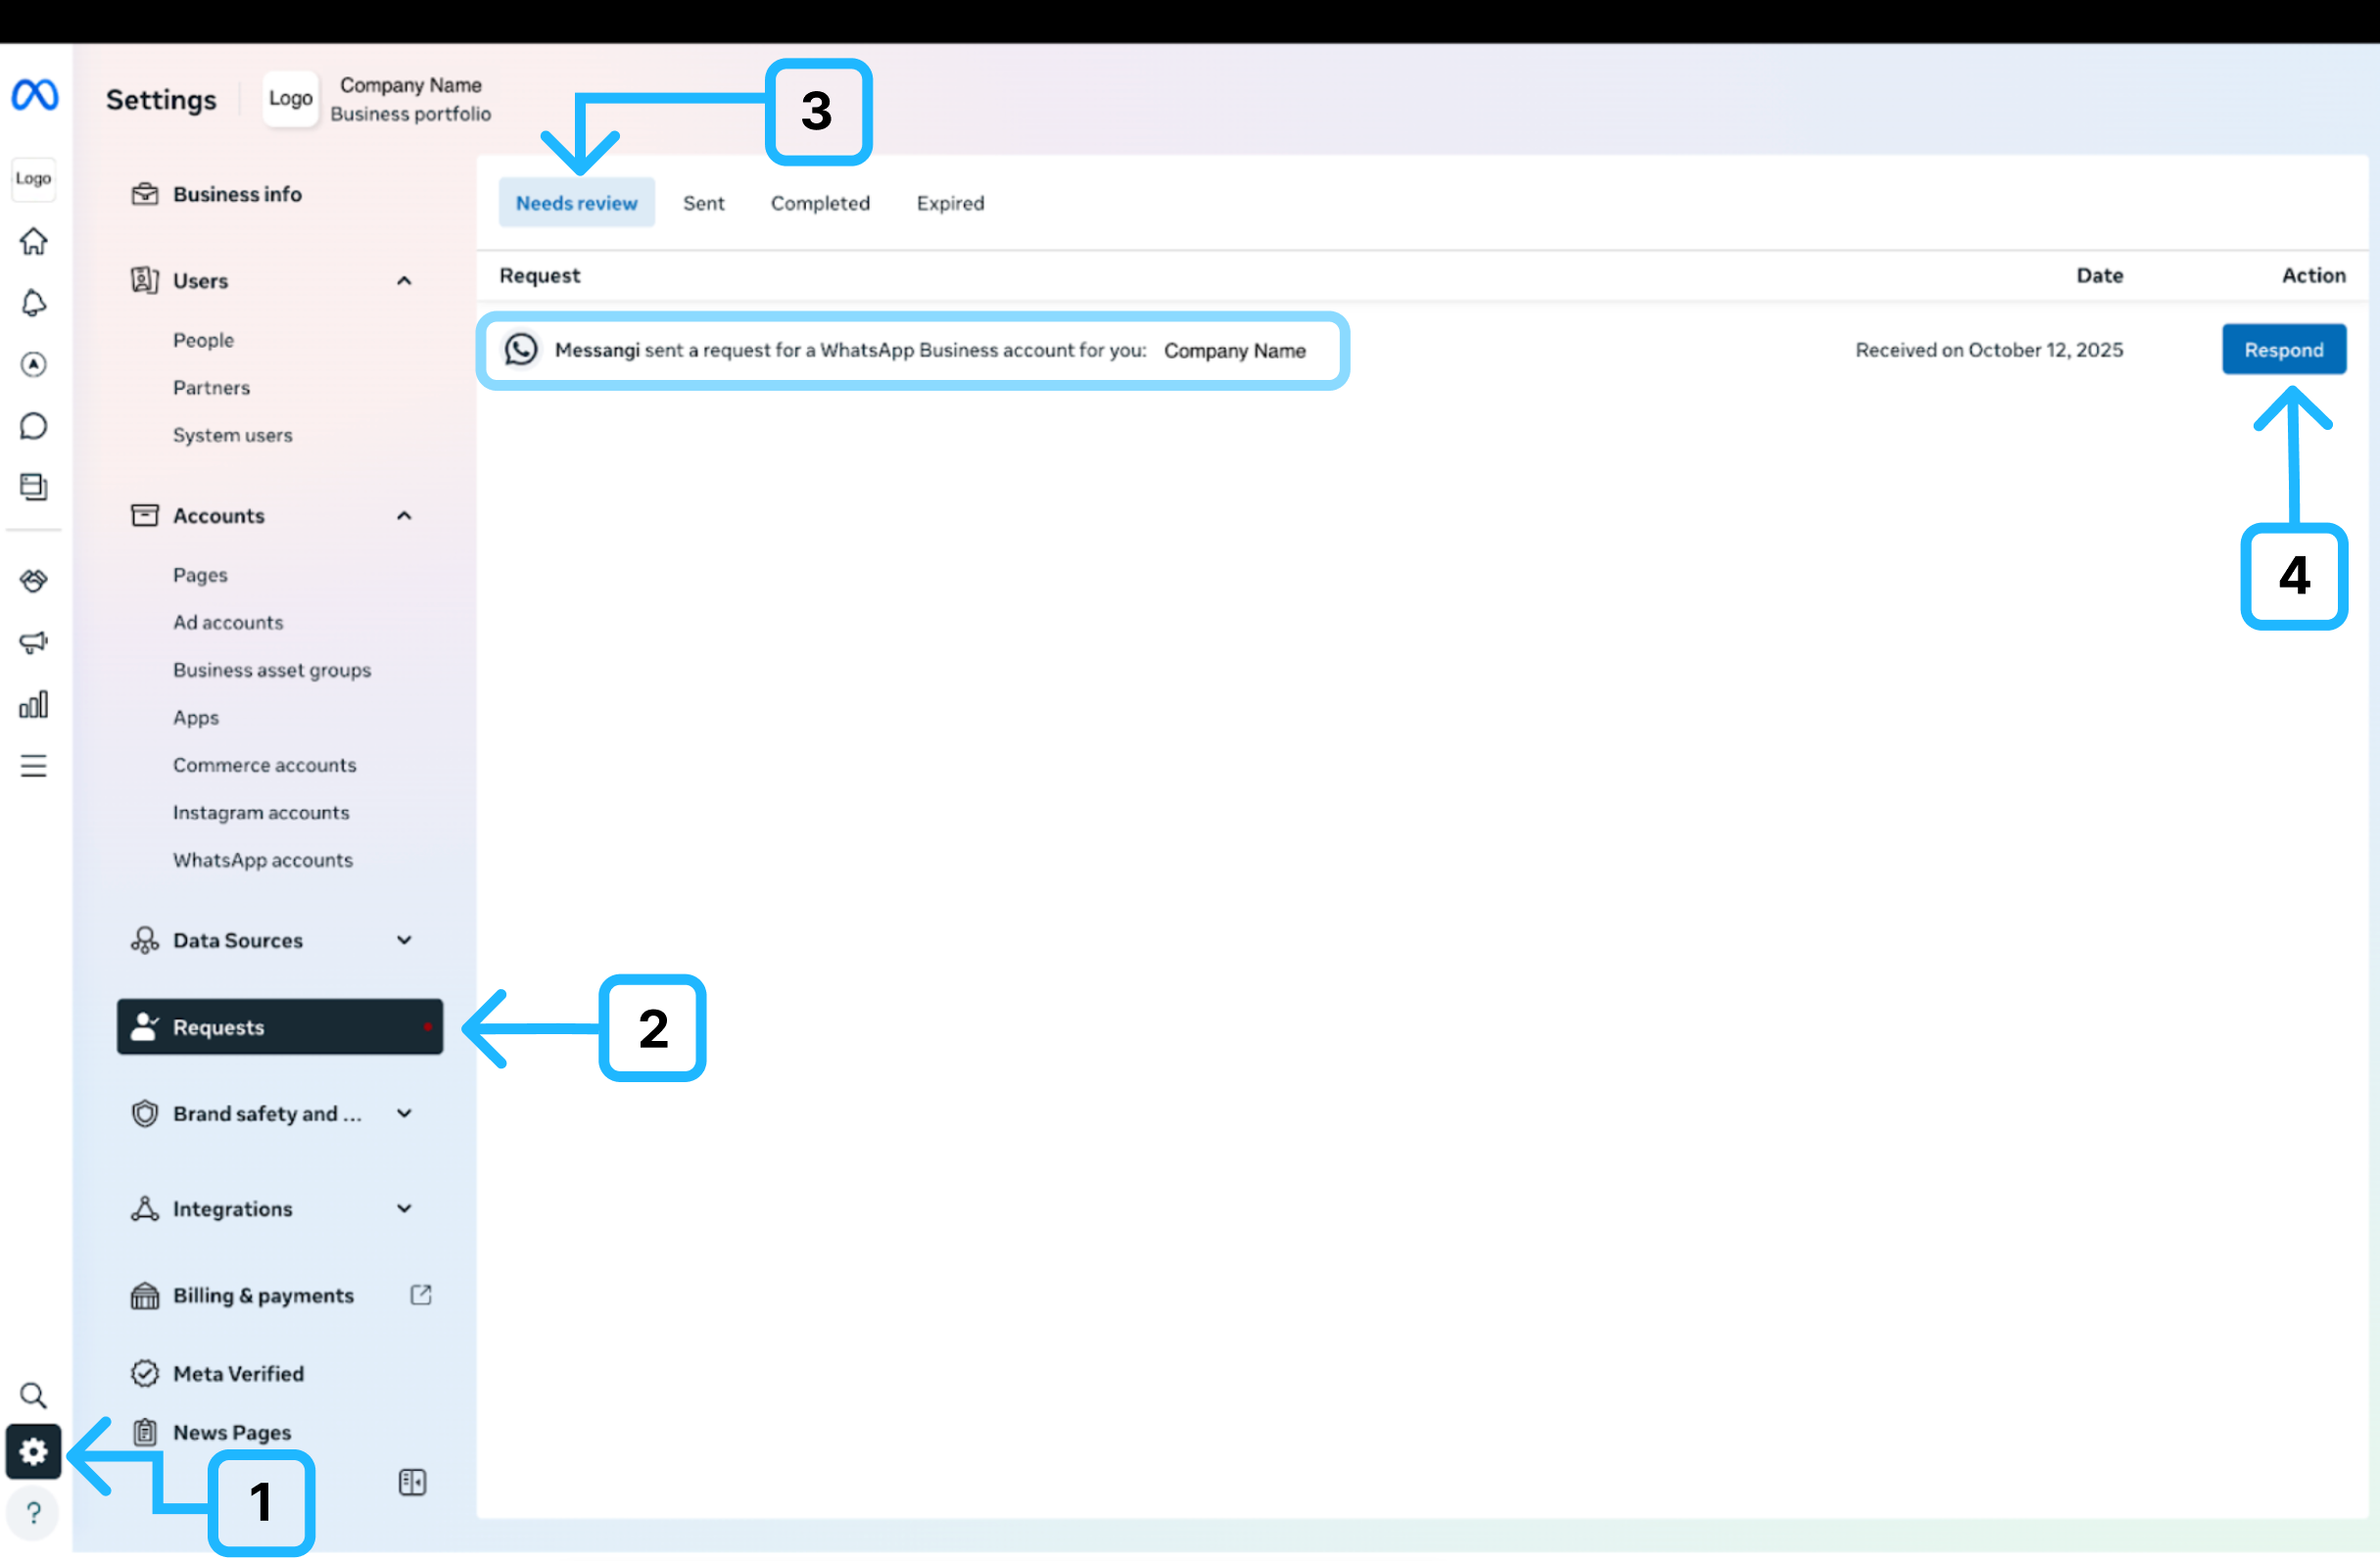Click the hamburger all tools icon
This screenshot has height=1561, width=2380.
coord(34,767)
